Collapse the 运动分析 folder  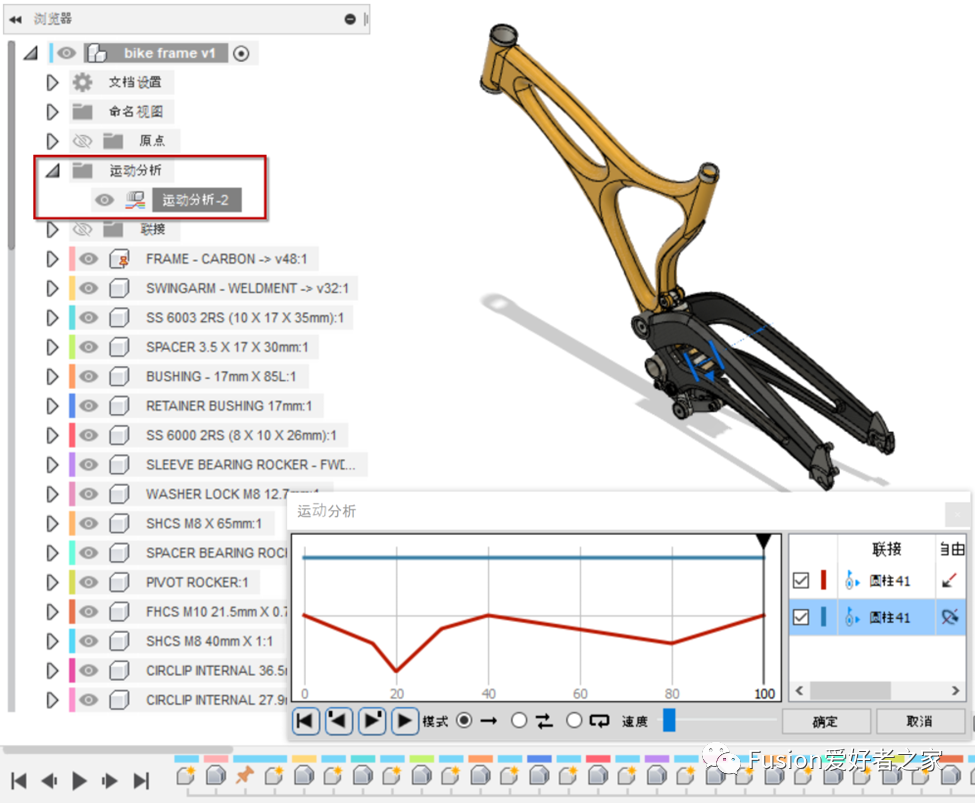click(x=52, y=171)
